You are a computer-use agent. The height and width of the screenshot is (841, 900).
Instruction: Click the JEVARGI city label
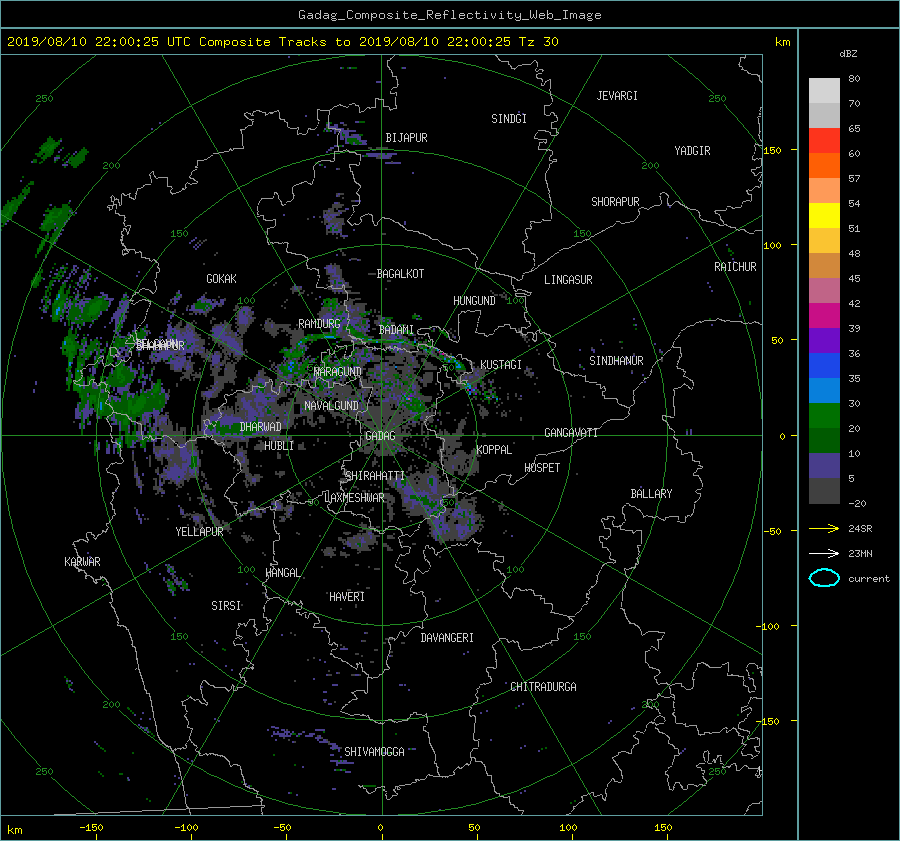(617, 96)
